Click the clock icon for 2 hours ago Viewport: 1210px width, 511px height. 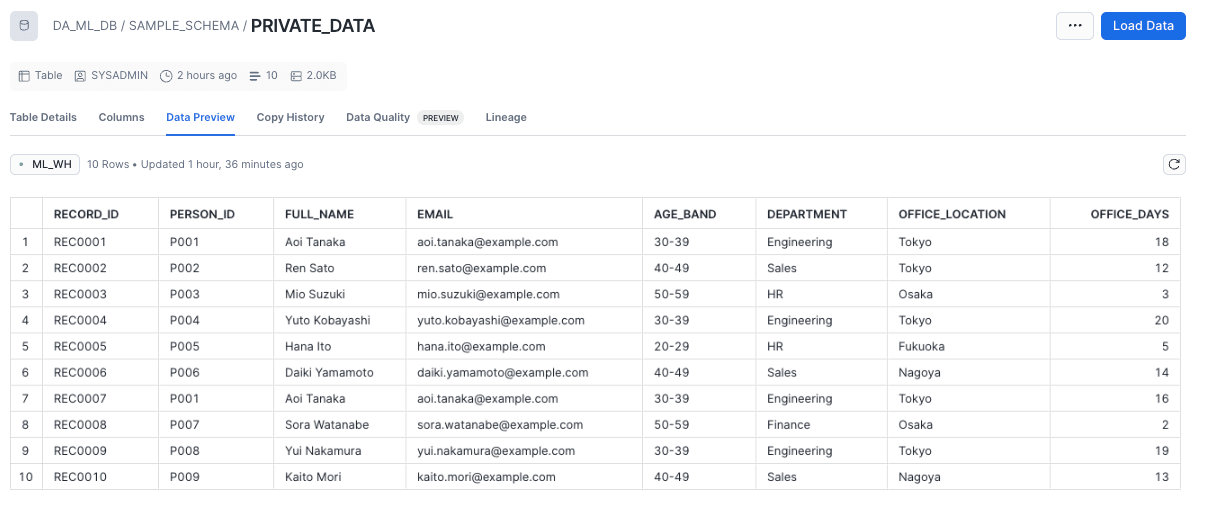point(166,75)
